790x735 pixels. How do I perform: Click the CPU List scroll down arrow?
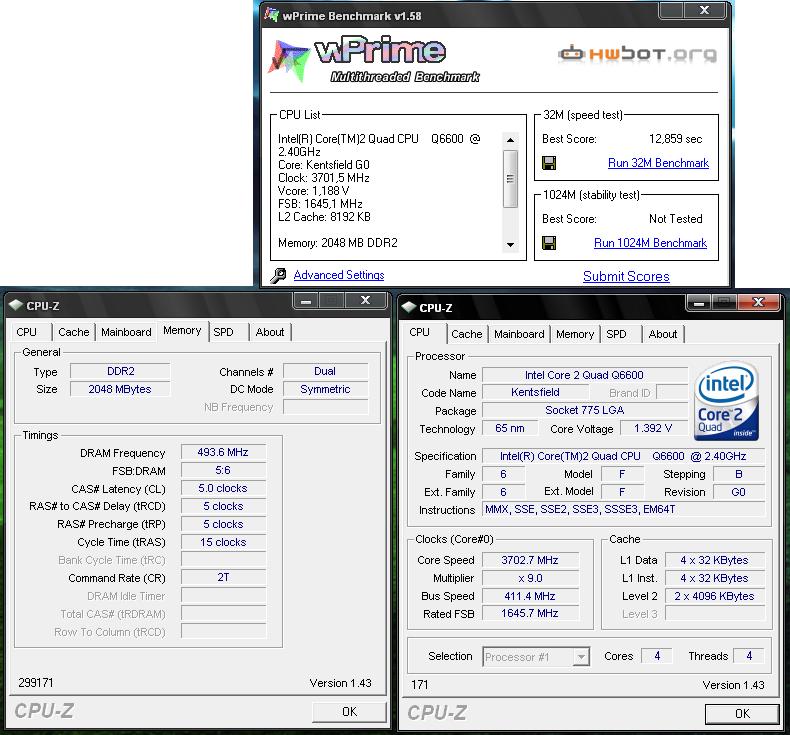(x=510, y=245)
